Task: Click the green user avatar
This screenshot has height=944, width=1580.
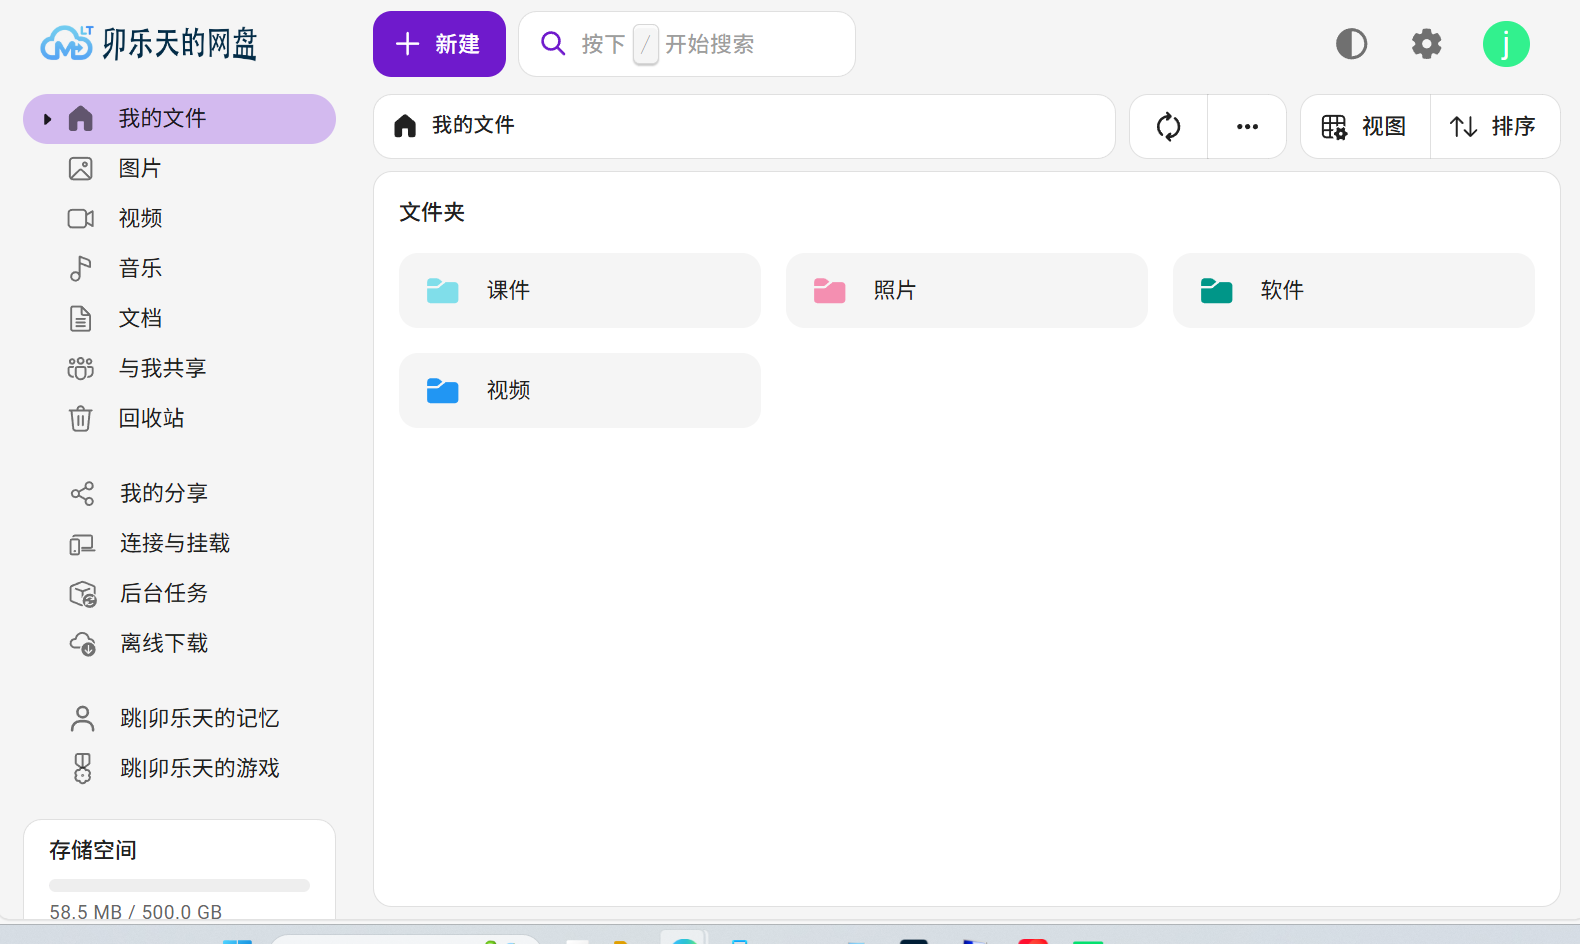Action: [1505, 44]
